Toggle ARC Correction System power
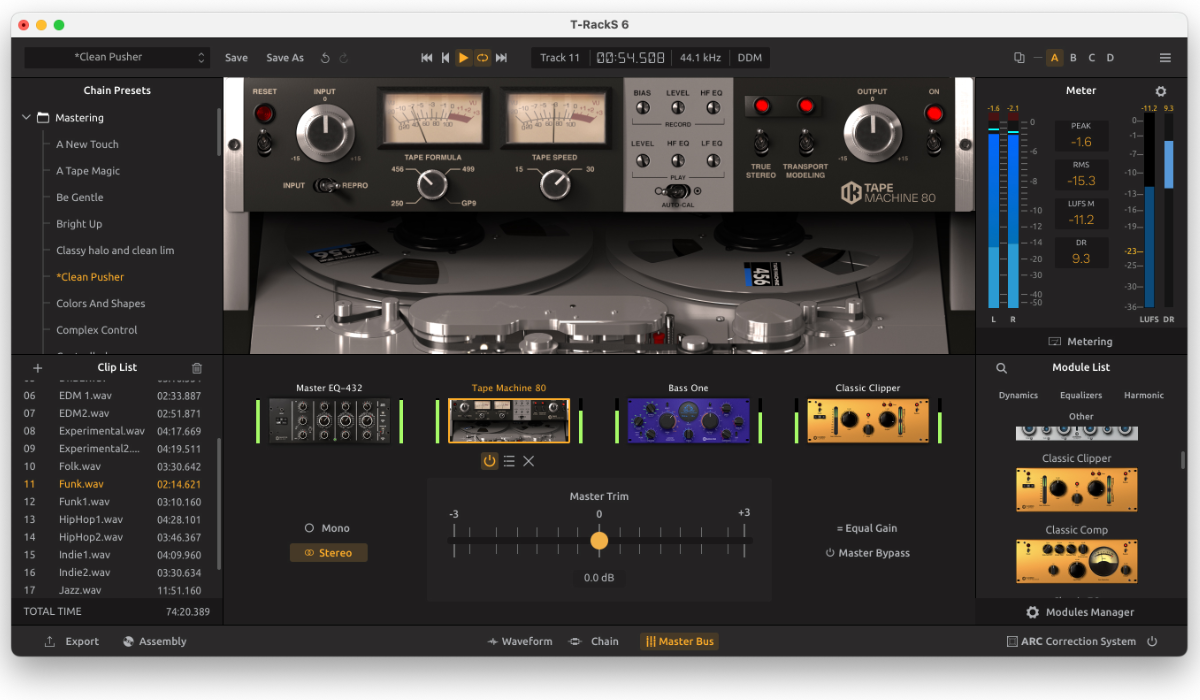 tap(1152, 642)
